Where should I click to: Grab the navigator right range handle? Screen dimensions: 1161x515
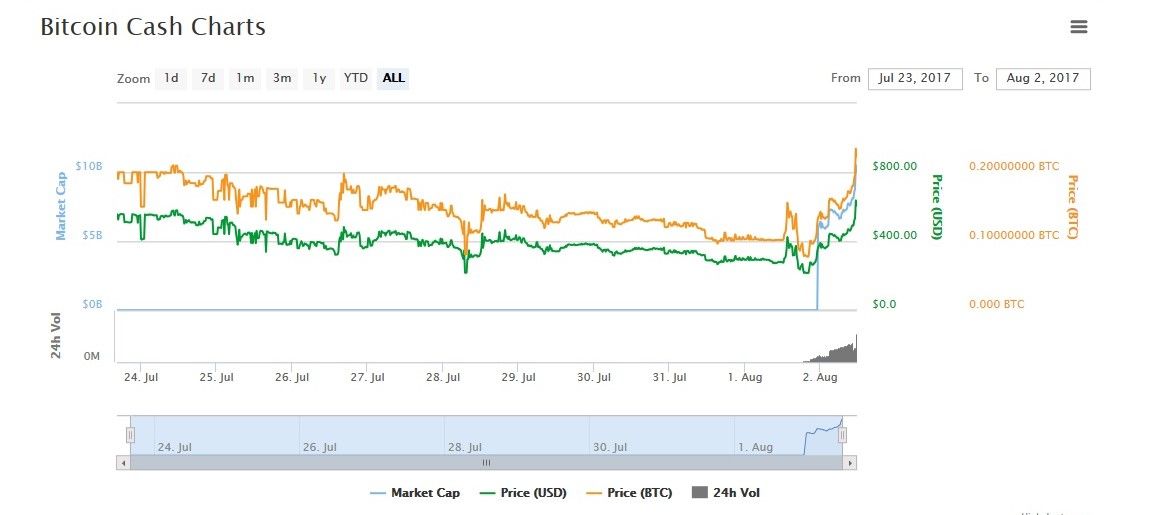tap(842, 434)
